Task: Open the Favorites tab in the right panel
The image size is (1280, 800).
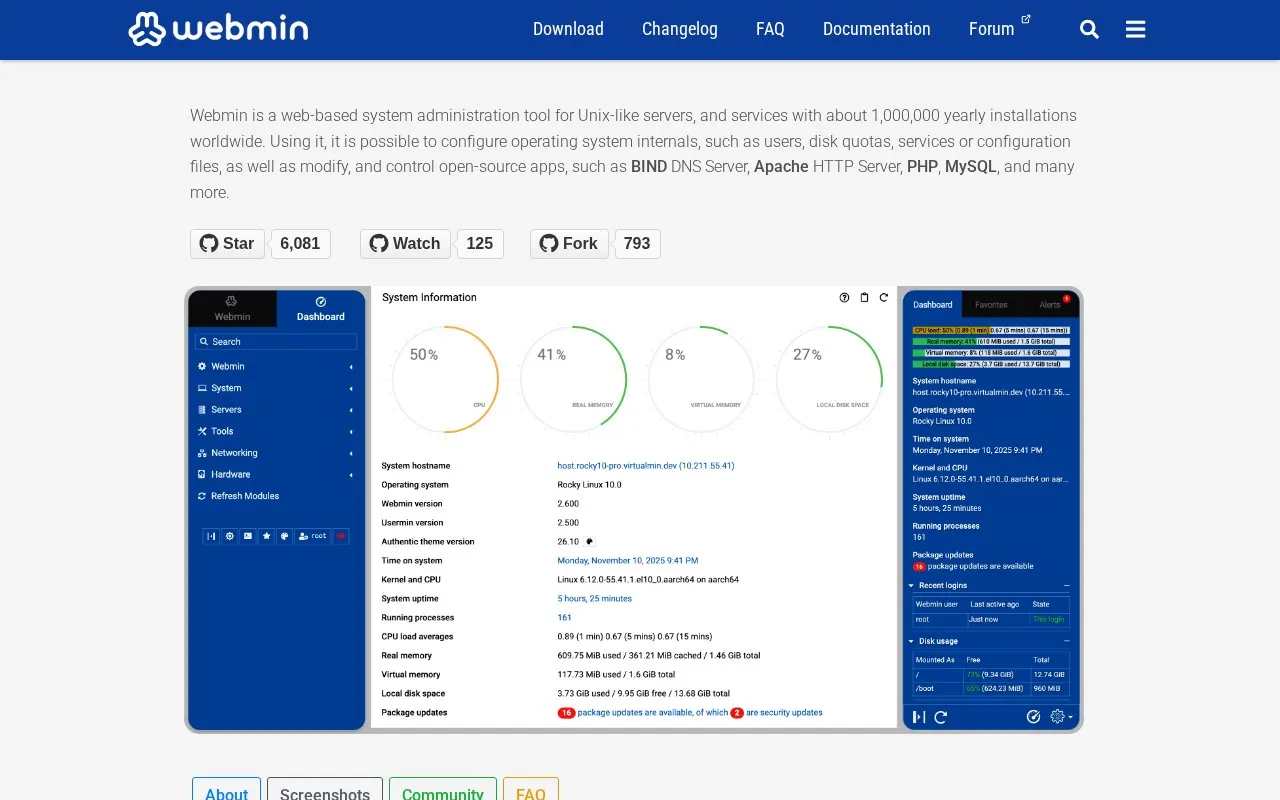Action: pyautogui.click(x=991, y=304)
